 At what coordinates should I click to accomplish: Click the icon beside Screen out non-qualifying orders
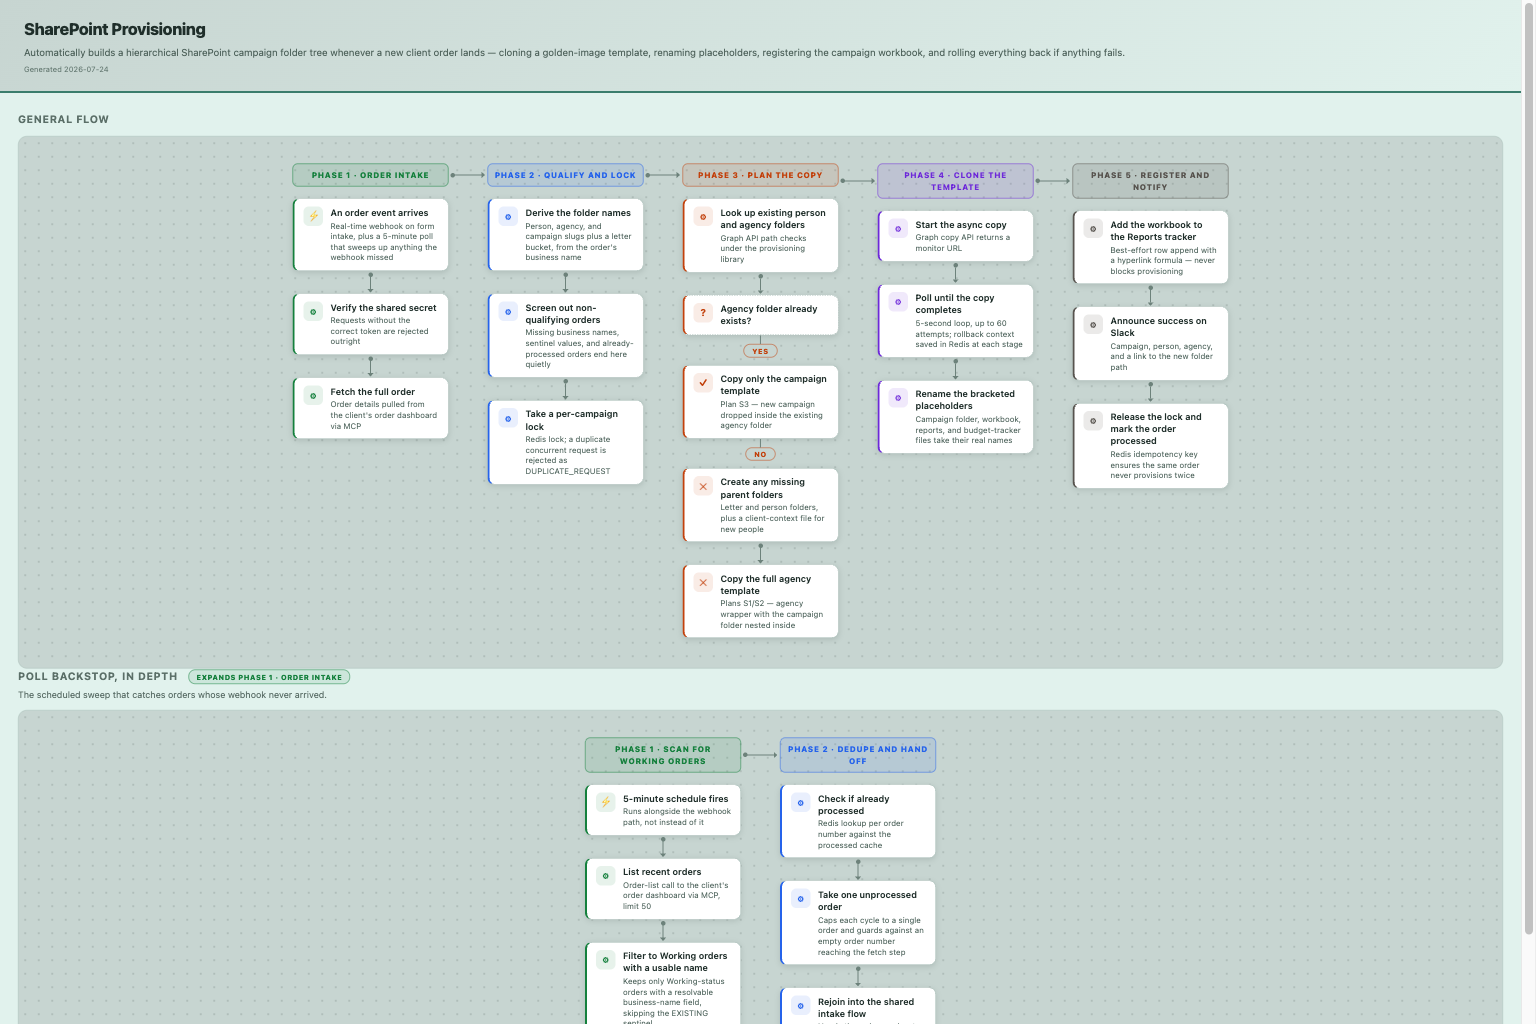coord(508,312)
